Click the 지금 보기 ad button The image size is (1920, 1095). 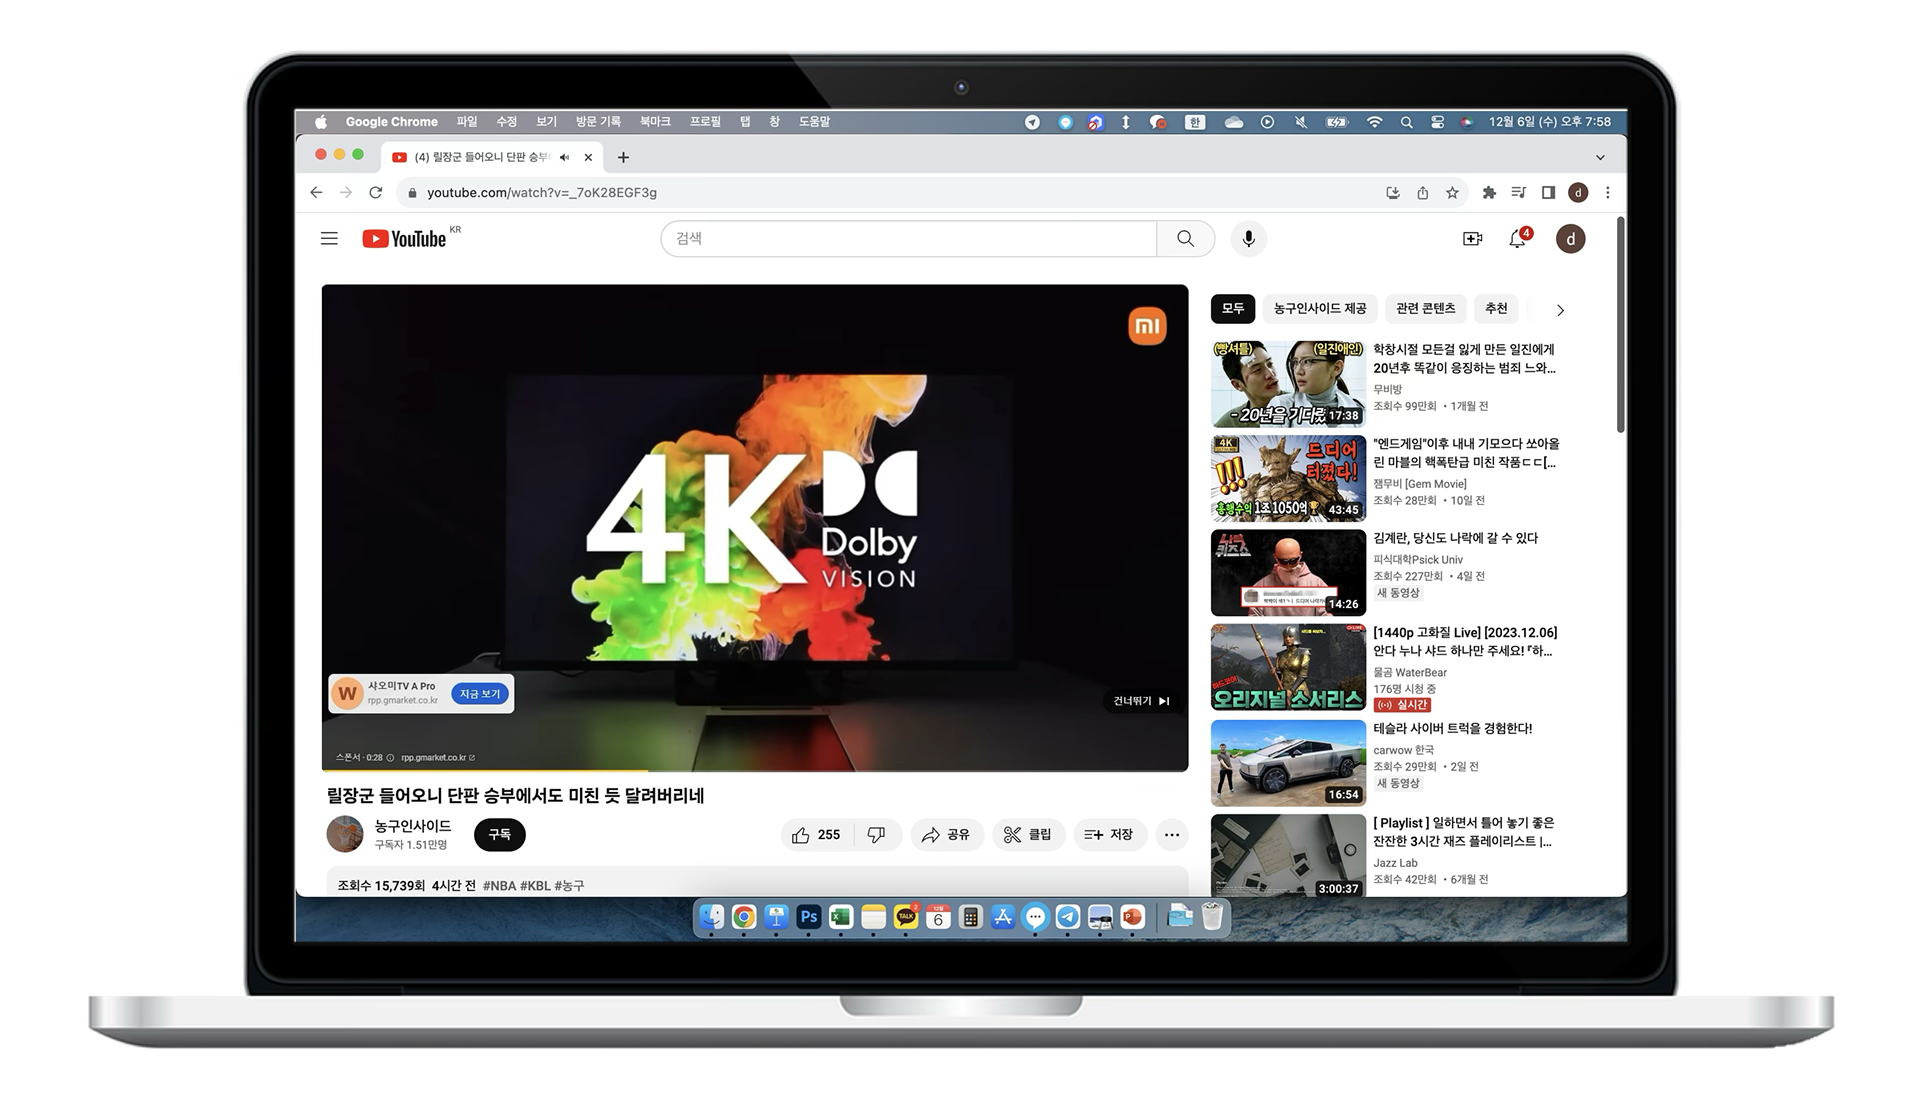[480, 694]
